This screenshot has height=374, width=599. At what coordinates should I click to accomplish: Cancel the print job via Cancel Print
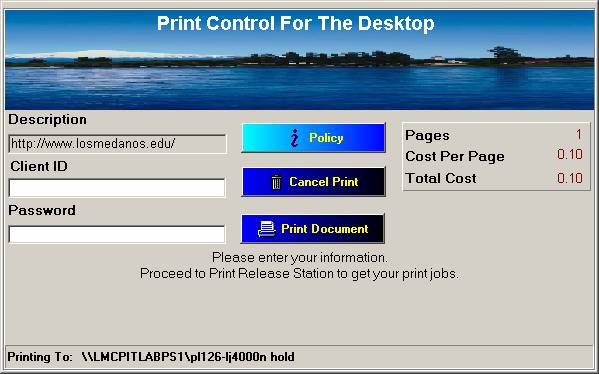[x=313, y=182]
